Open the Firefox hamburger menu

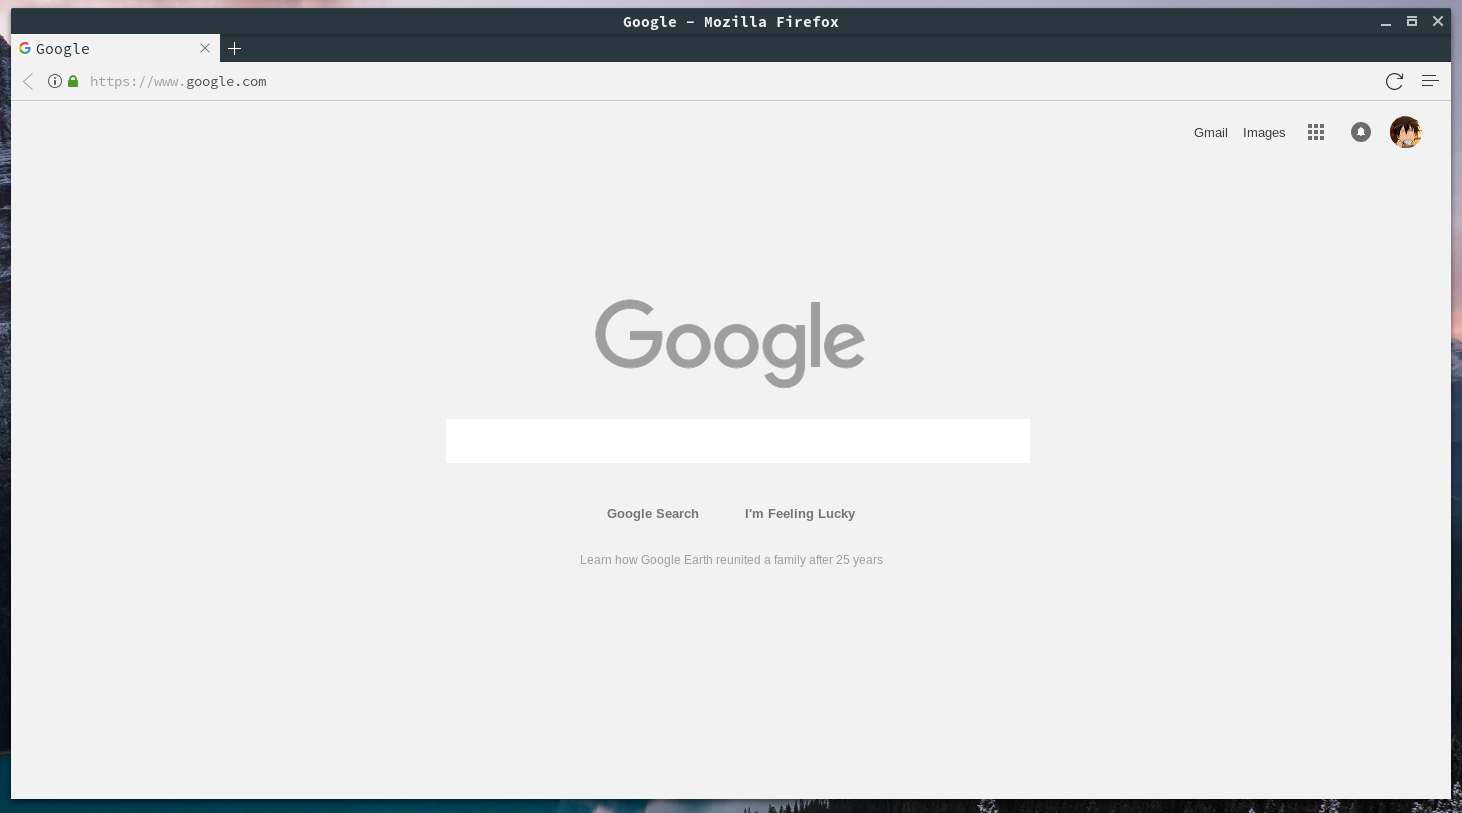[1430, 81]
